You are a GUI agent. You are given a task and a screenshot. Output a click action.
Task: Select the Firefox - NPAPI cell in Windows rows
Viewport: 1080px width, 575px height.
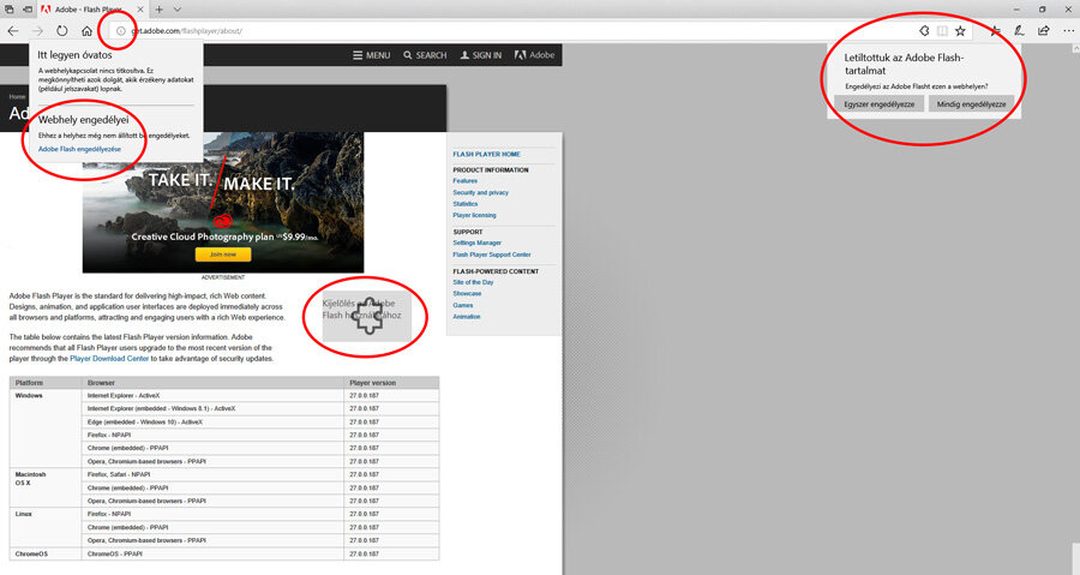coord(213,435)
